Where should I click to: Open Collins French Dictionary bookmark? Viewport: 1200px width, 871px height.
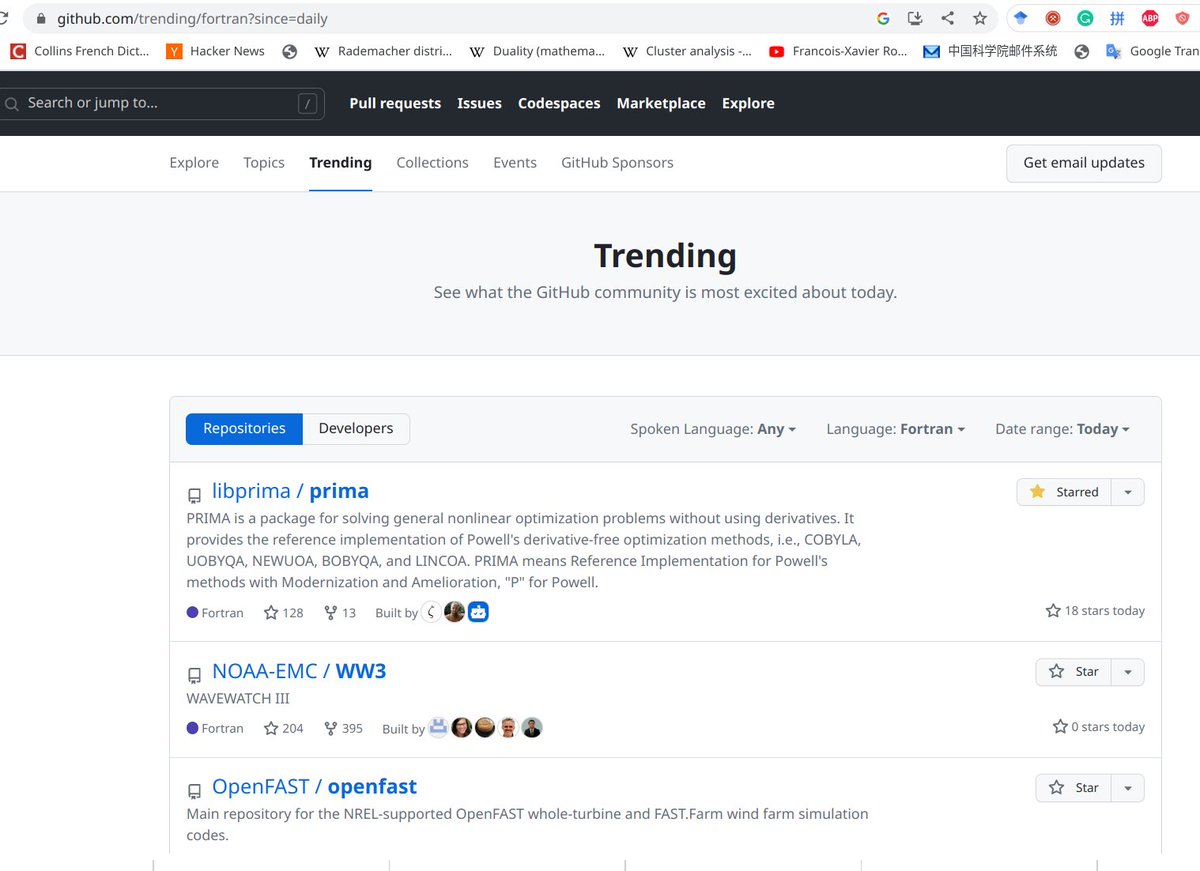click(80, 51)
